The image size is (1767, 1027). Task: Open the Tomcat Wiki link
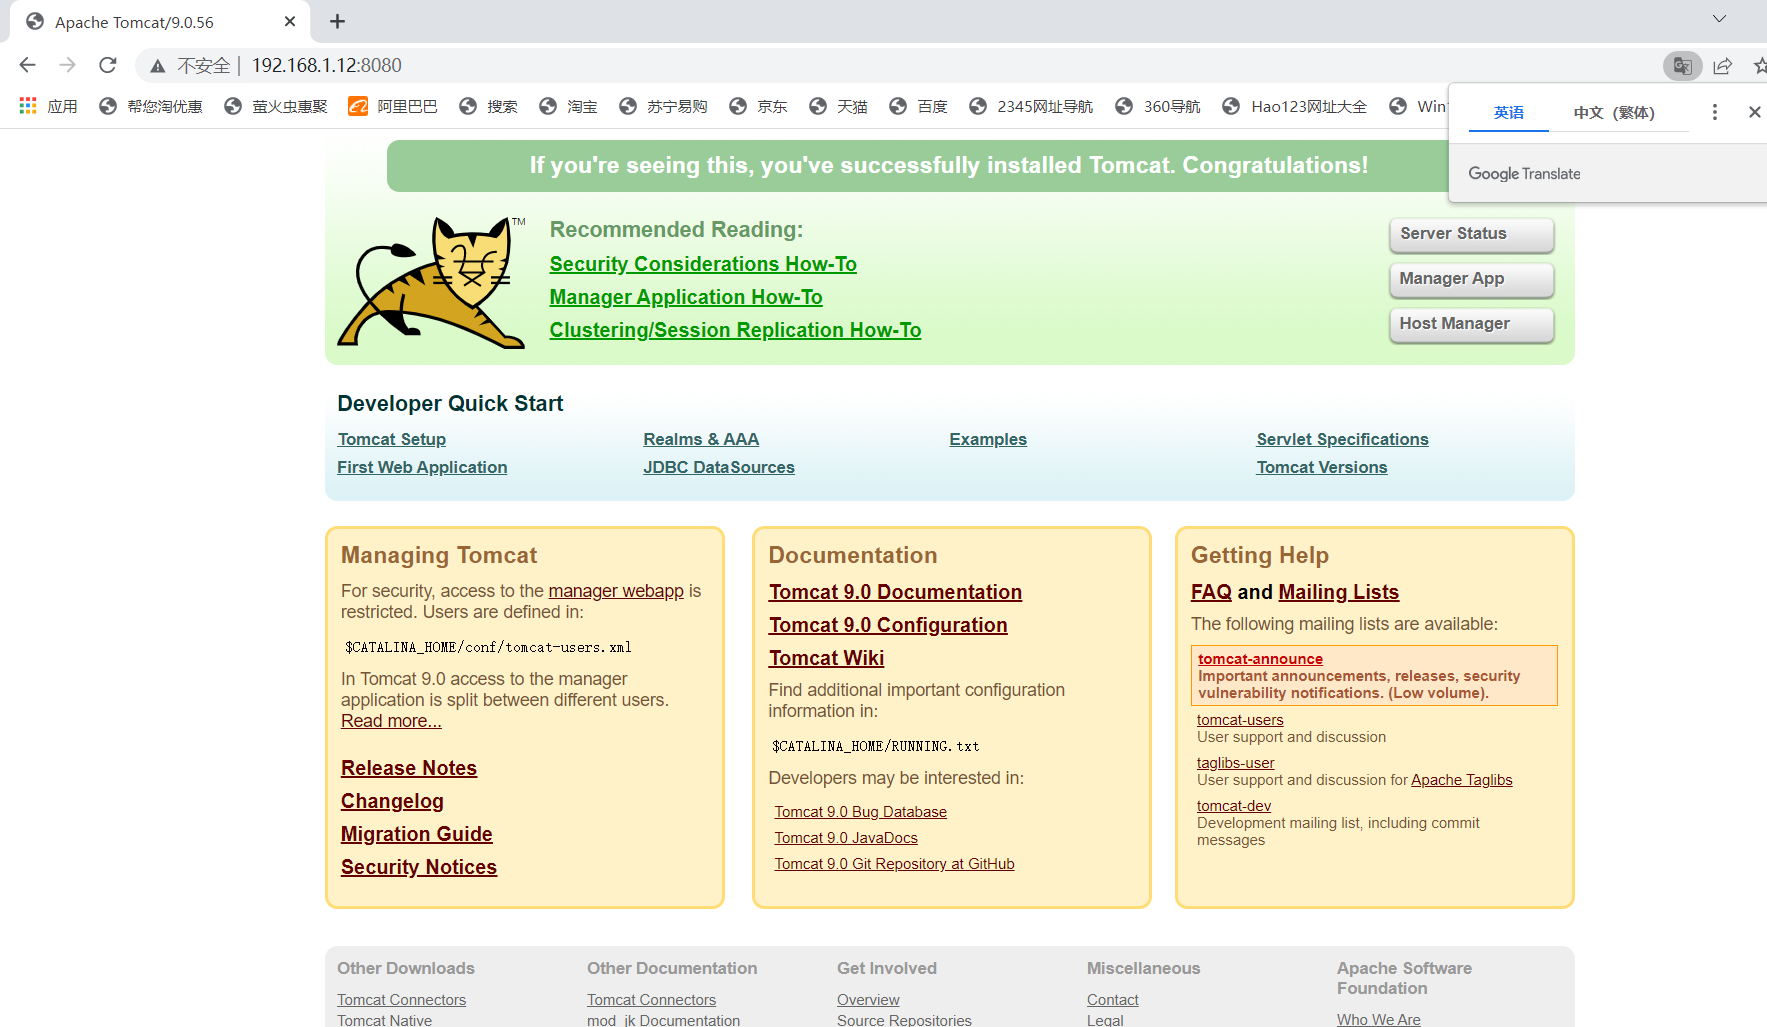click(826, 658)
